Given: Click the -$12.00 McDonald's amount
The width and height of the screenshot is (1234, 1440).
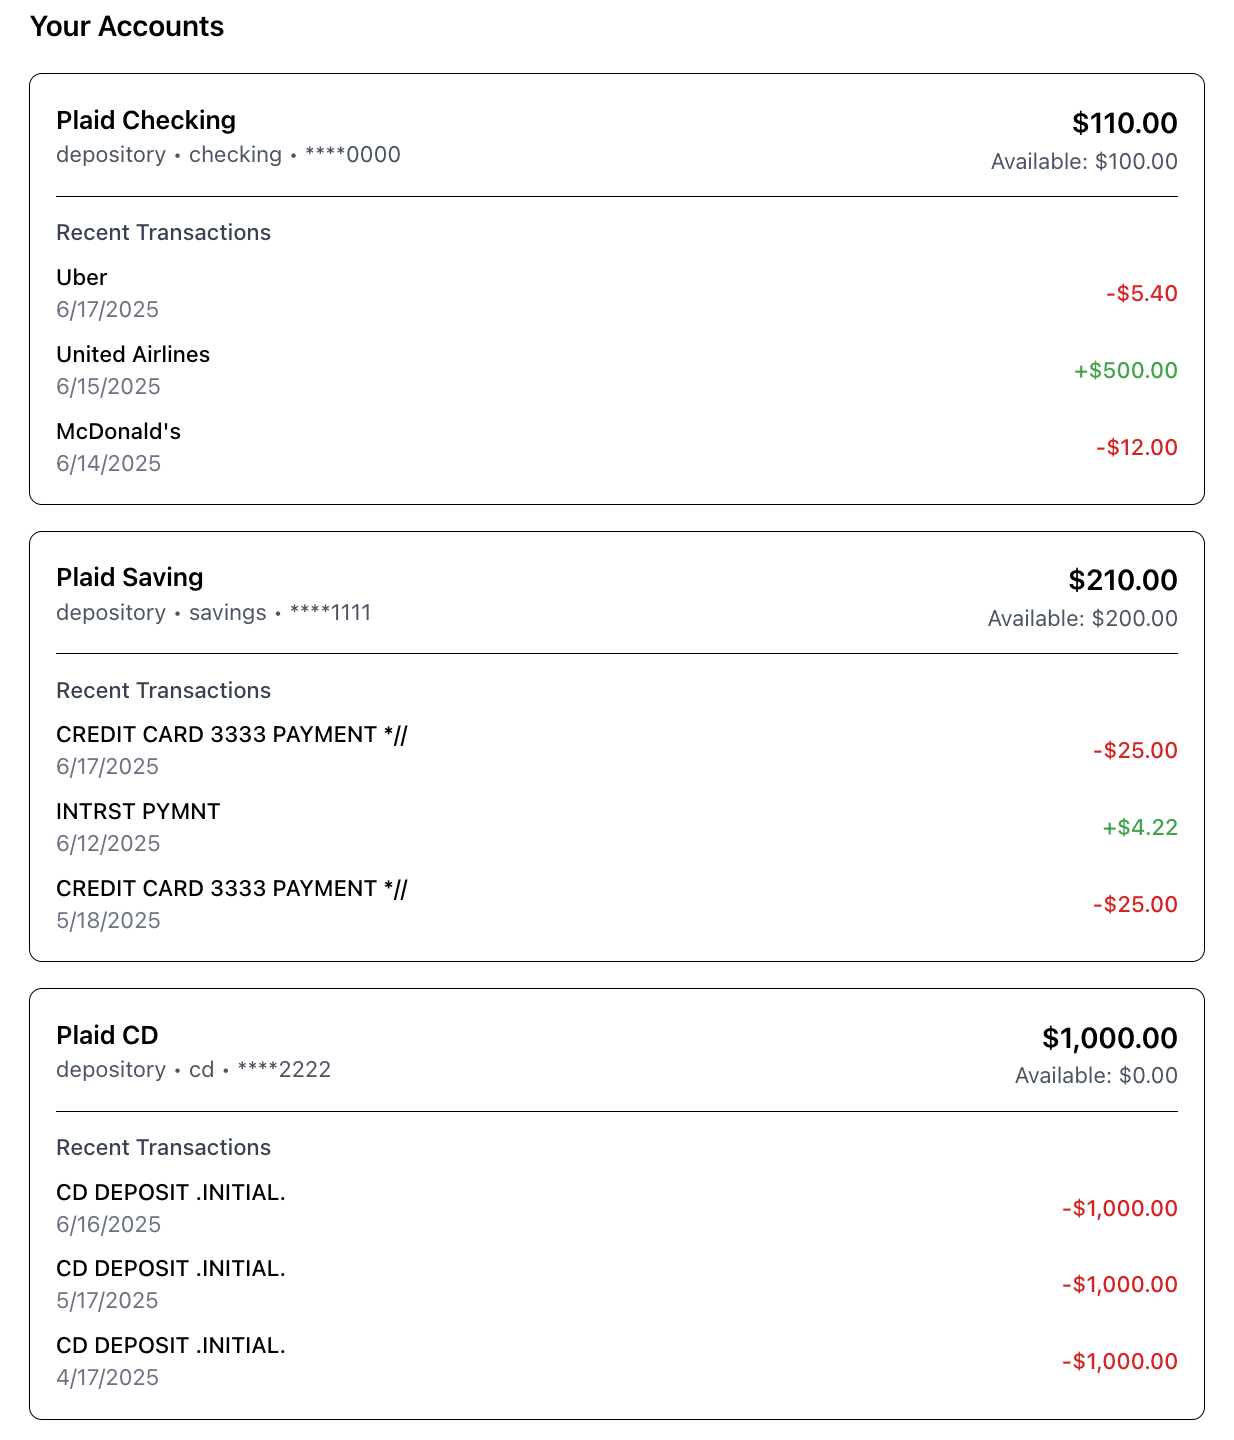Looking at the screenshot, I should coord(1136,447).
